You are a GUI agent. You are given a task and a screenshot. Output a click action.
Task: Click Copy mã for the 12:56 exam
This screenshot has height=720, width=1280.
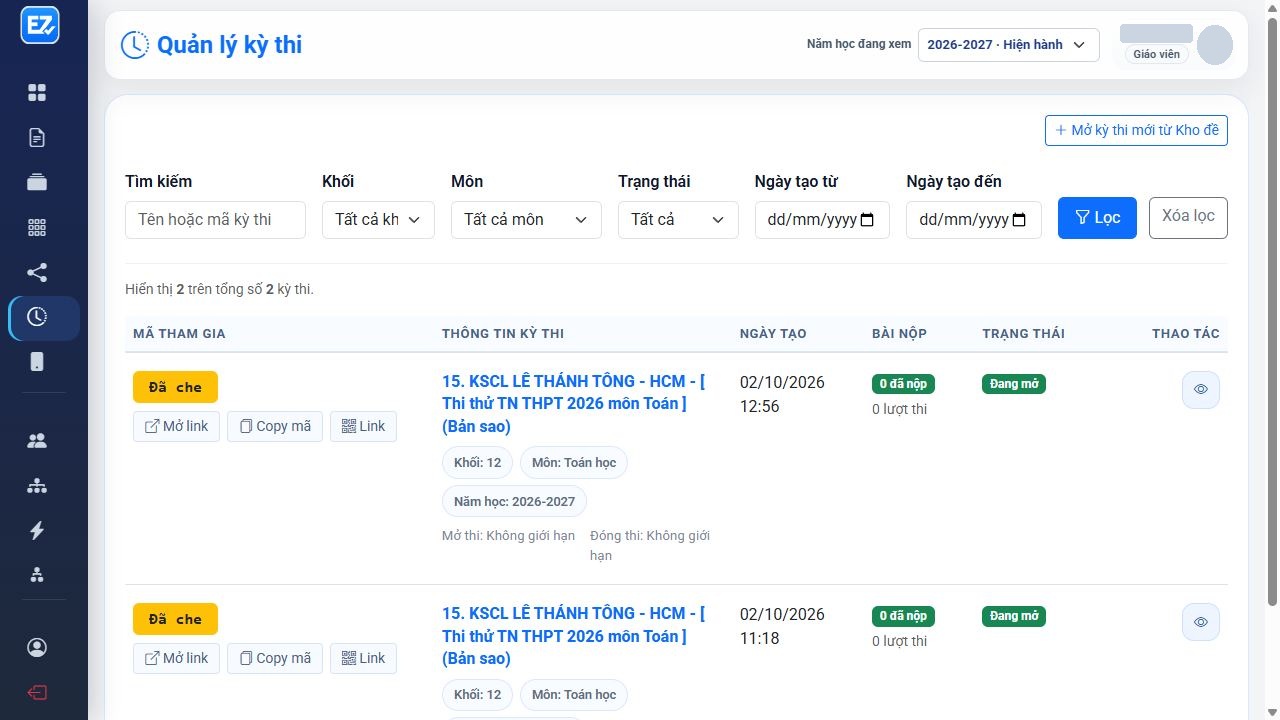(275, 426)
